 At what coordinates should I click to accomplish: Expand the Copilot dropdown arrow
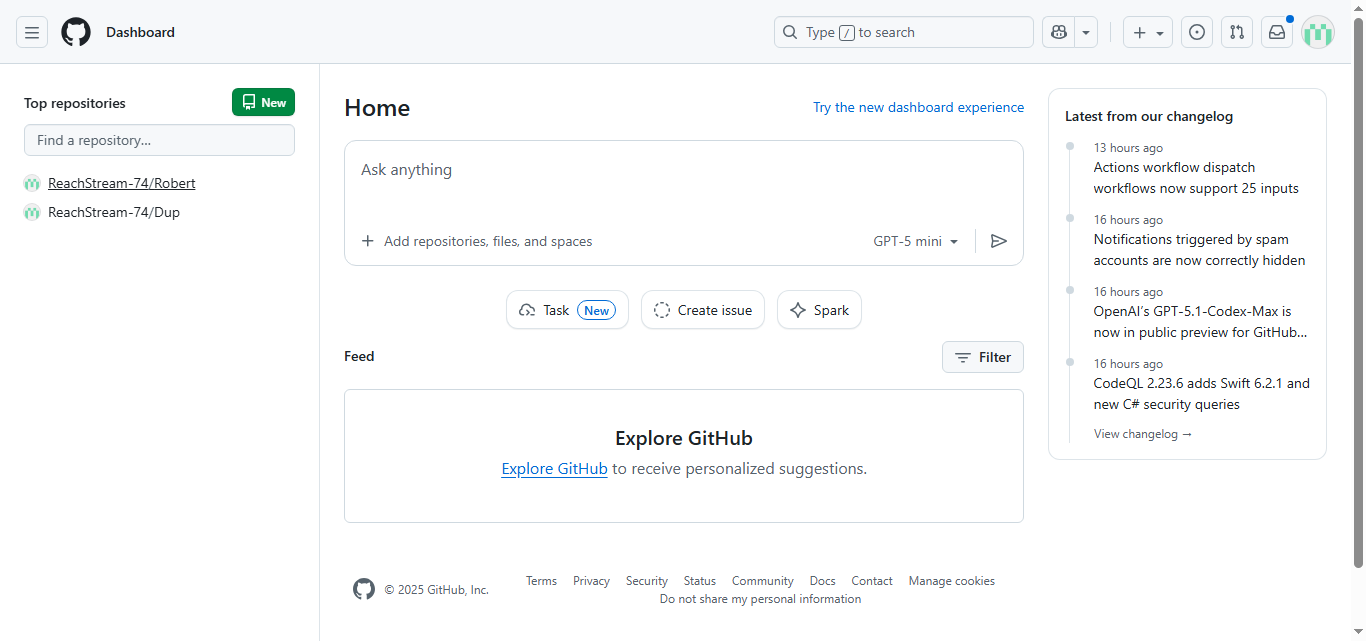[x=1086, y=32]
